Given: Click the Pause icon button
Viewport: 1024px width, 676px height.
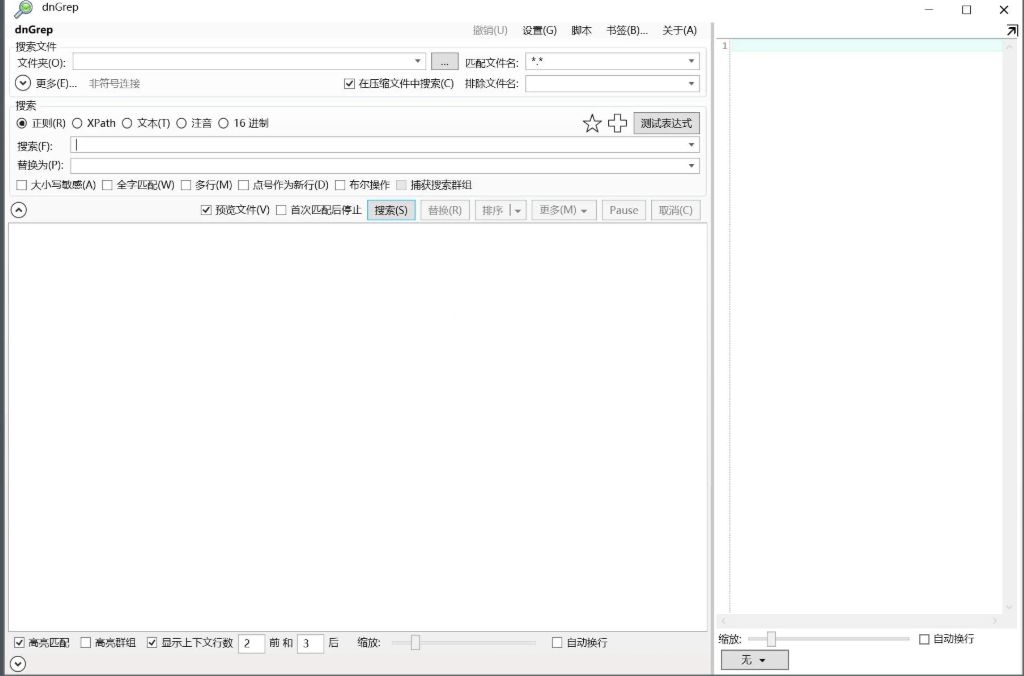Looking at the screenshot, I should click(623, 210).
